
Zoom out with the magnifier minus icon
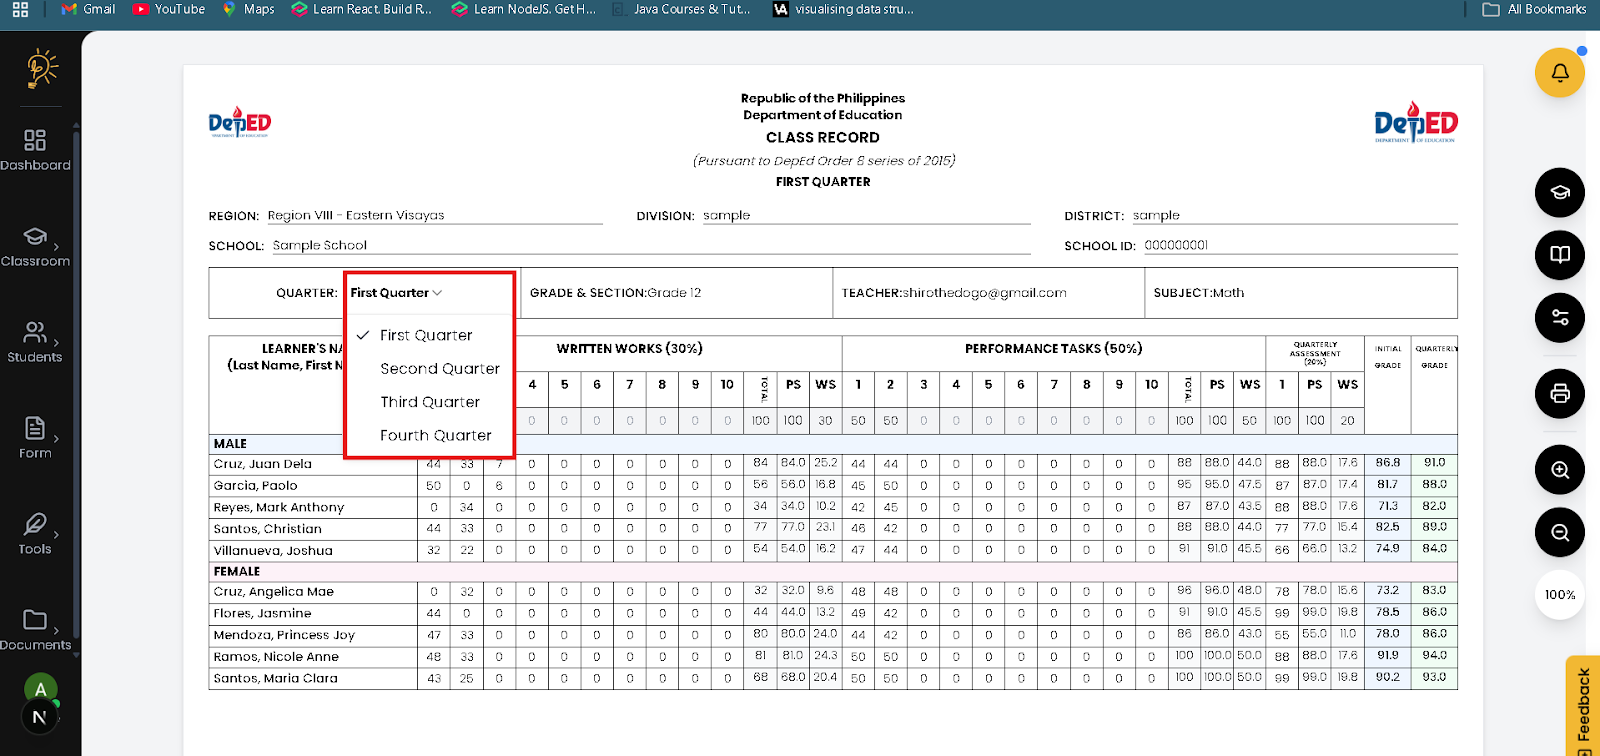click(x=1559, y=533)
